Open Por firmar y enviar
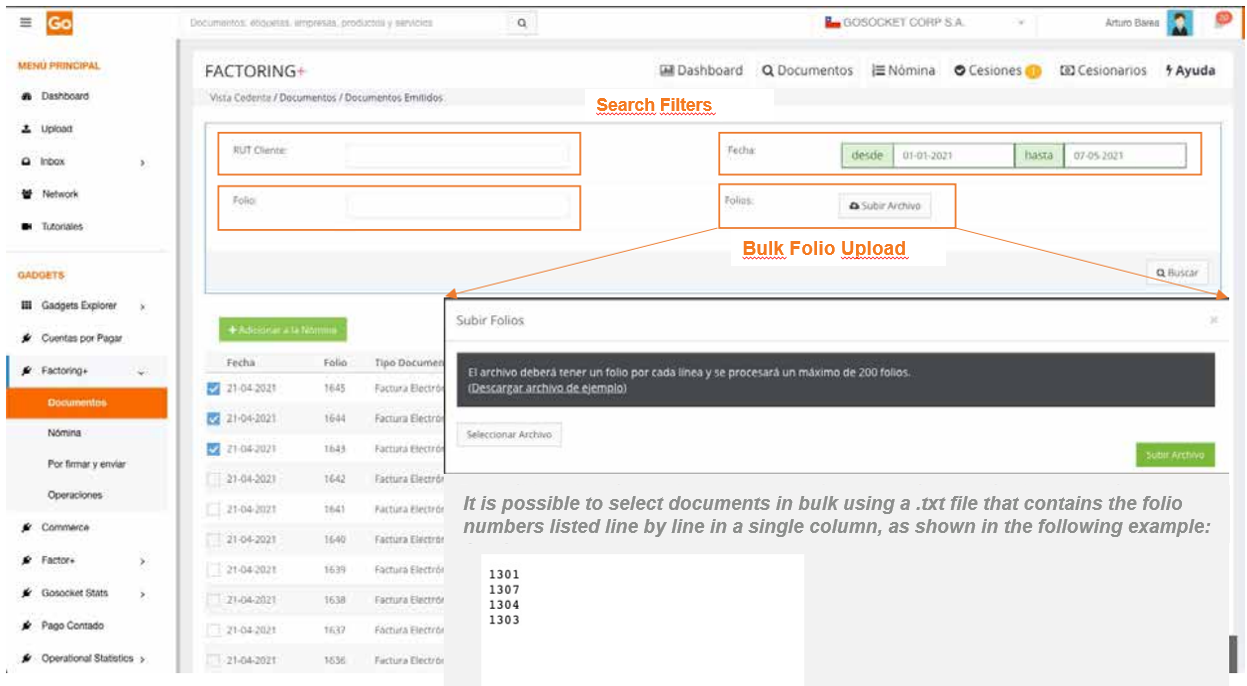 coord(87,464)
